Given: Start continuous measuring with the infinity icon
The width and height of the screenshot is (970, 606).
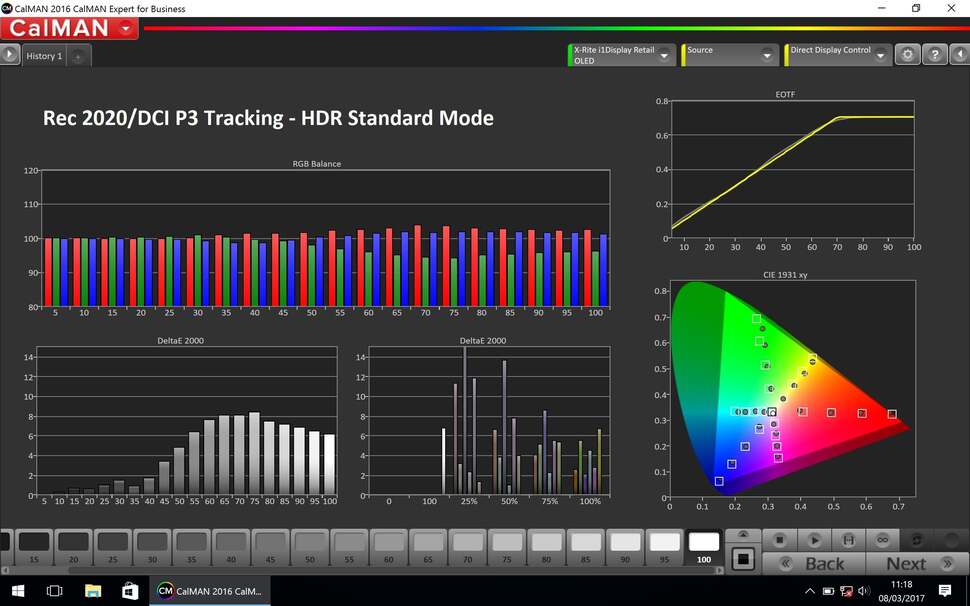Looking at the screenshot, I should (883, 540).
